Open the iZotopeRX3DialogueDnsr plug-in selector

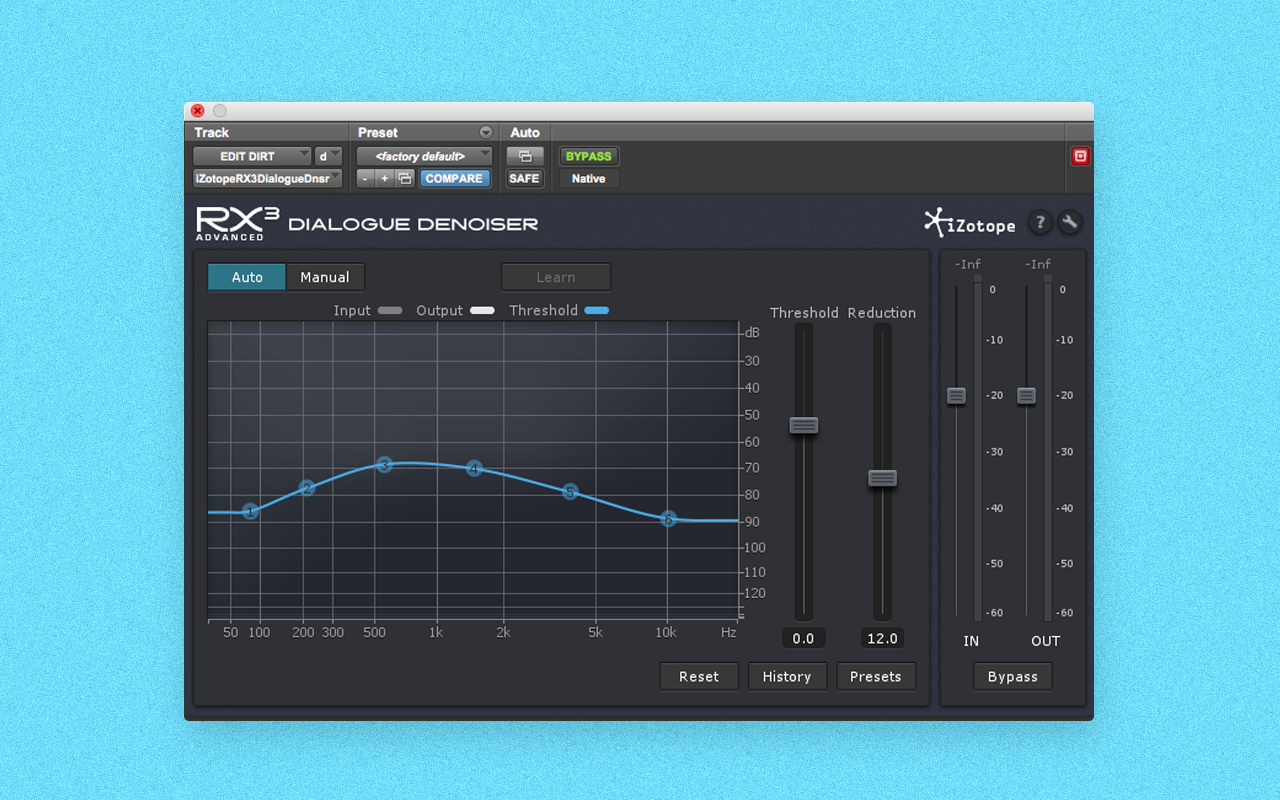click(267, 178)
